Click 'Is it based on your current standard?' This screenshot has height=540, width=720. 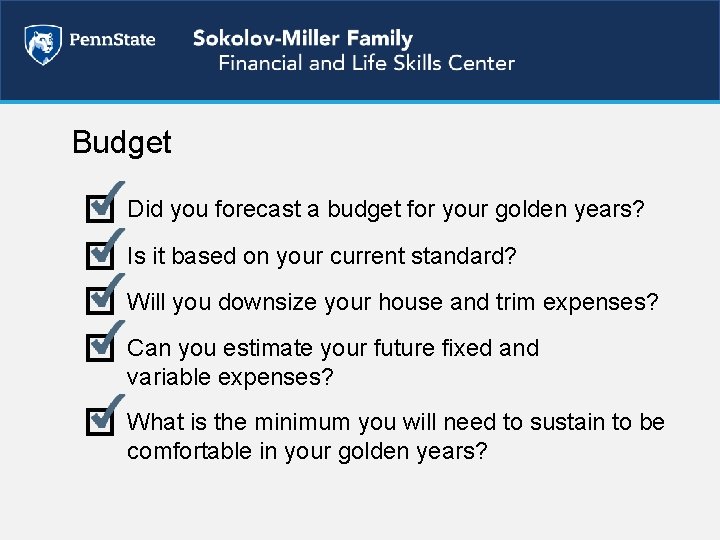[322, 255]
